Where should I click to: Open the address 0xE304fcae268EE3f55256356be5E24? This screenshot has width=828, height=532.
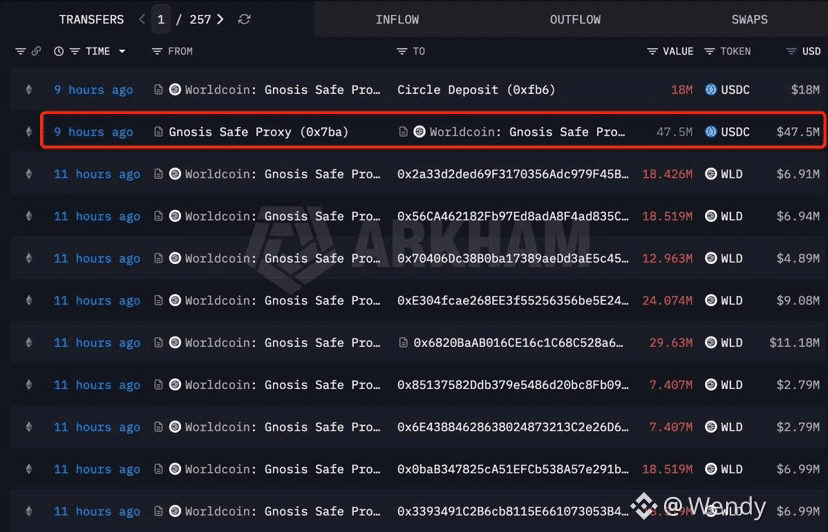pyautogui.click(x=513, y=301)
